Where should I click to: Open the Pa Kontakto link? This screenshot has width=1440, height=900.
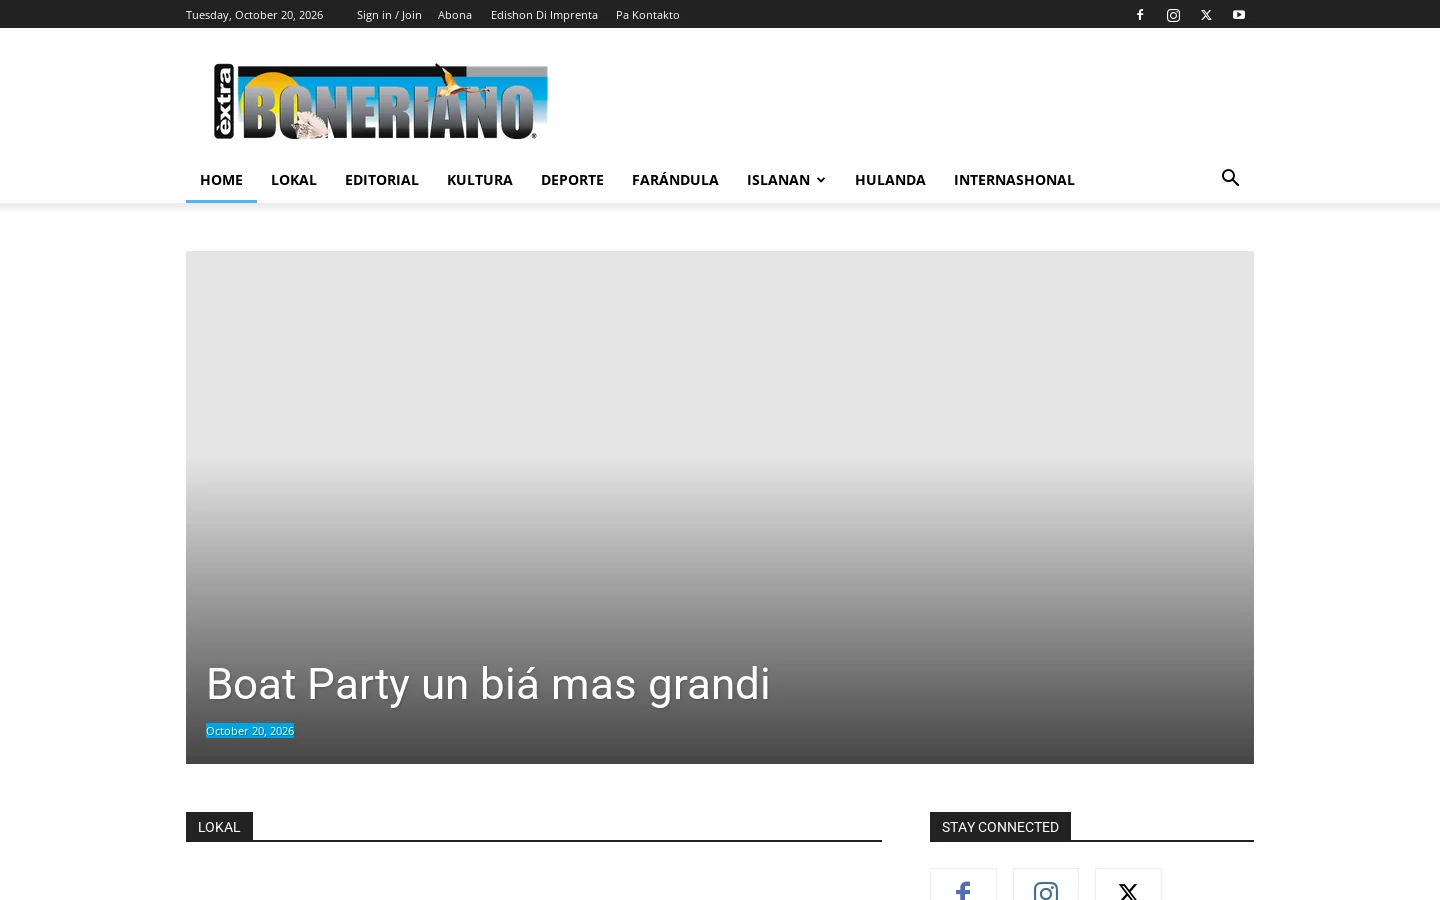pos(648,14)
